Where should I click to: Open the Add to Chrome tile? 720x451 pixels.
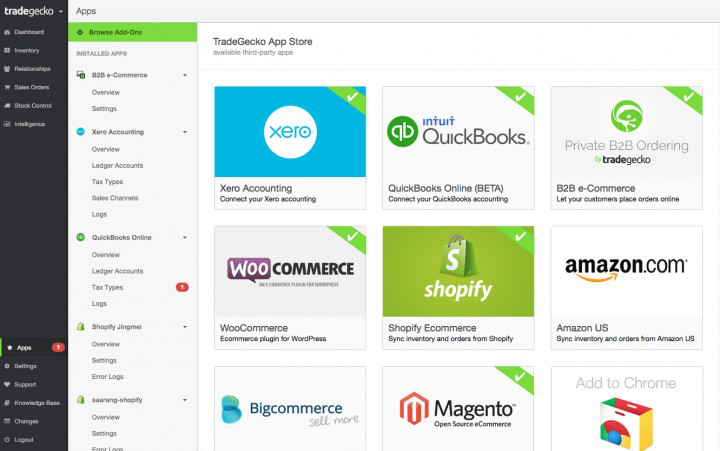pyautogui.click(x=627, y=409)
